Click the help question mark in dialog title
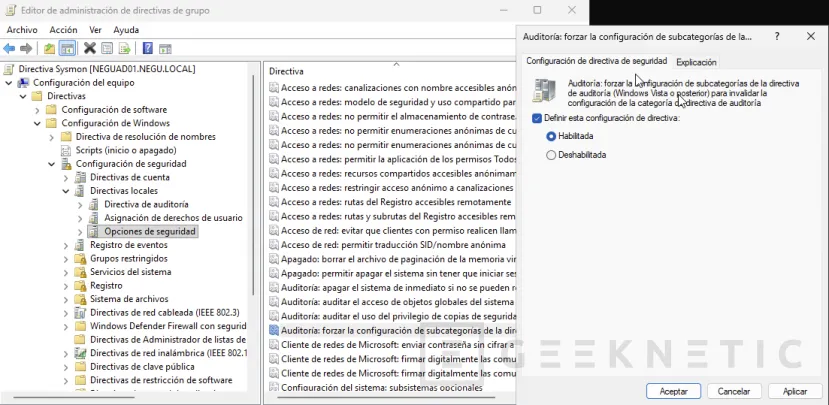Screen dimensions: 829x405 coord(777,36)
